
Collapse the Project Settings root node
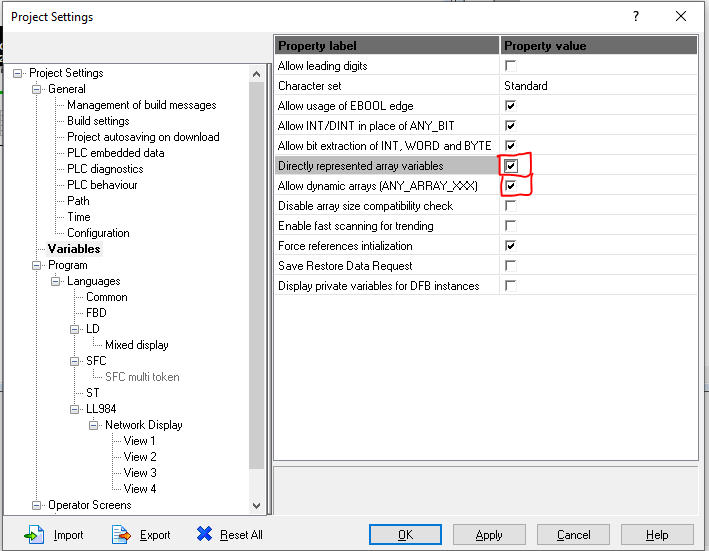pyautogui.click(x=18, y=73)
